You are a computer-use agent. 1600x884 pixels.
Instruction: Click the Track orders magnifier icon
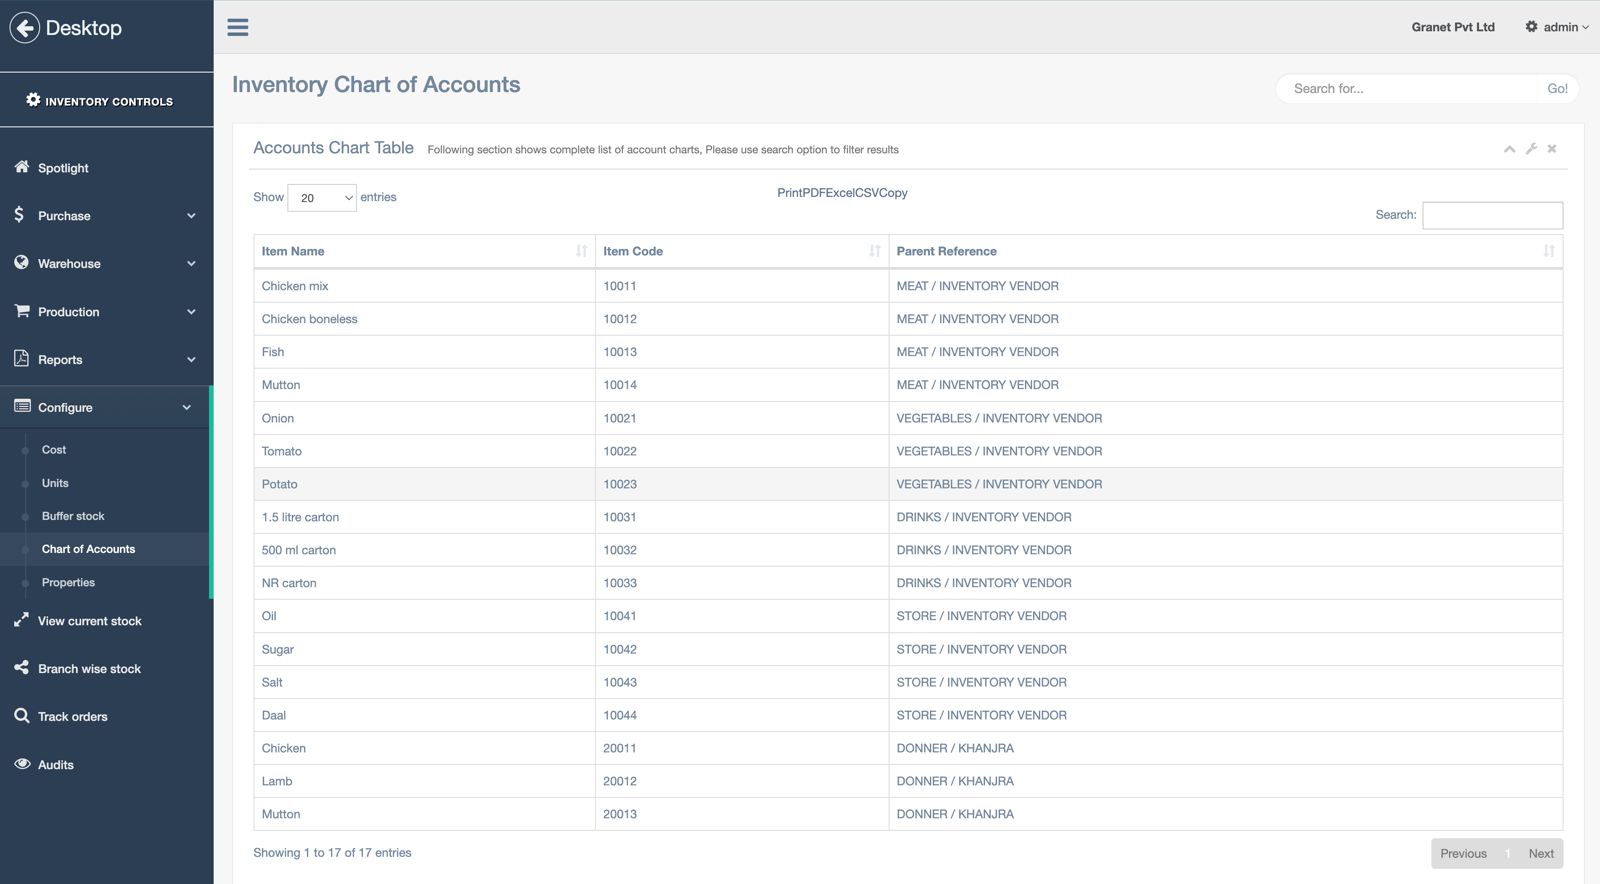tap(21, 715)
